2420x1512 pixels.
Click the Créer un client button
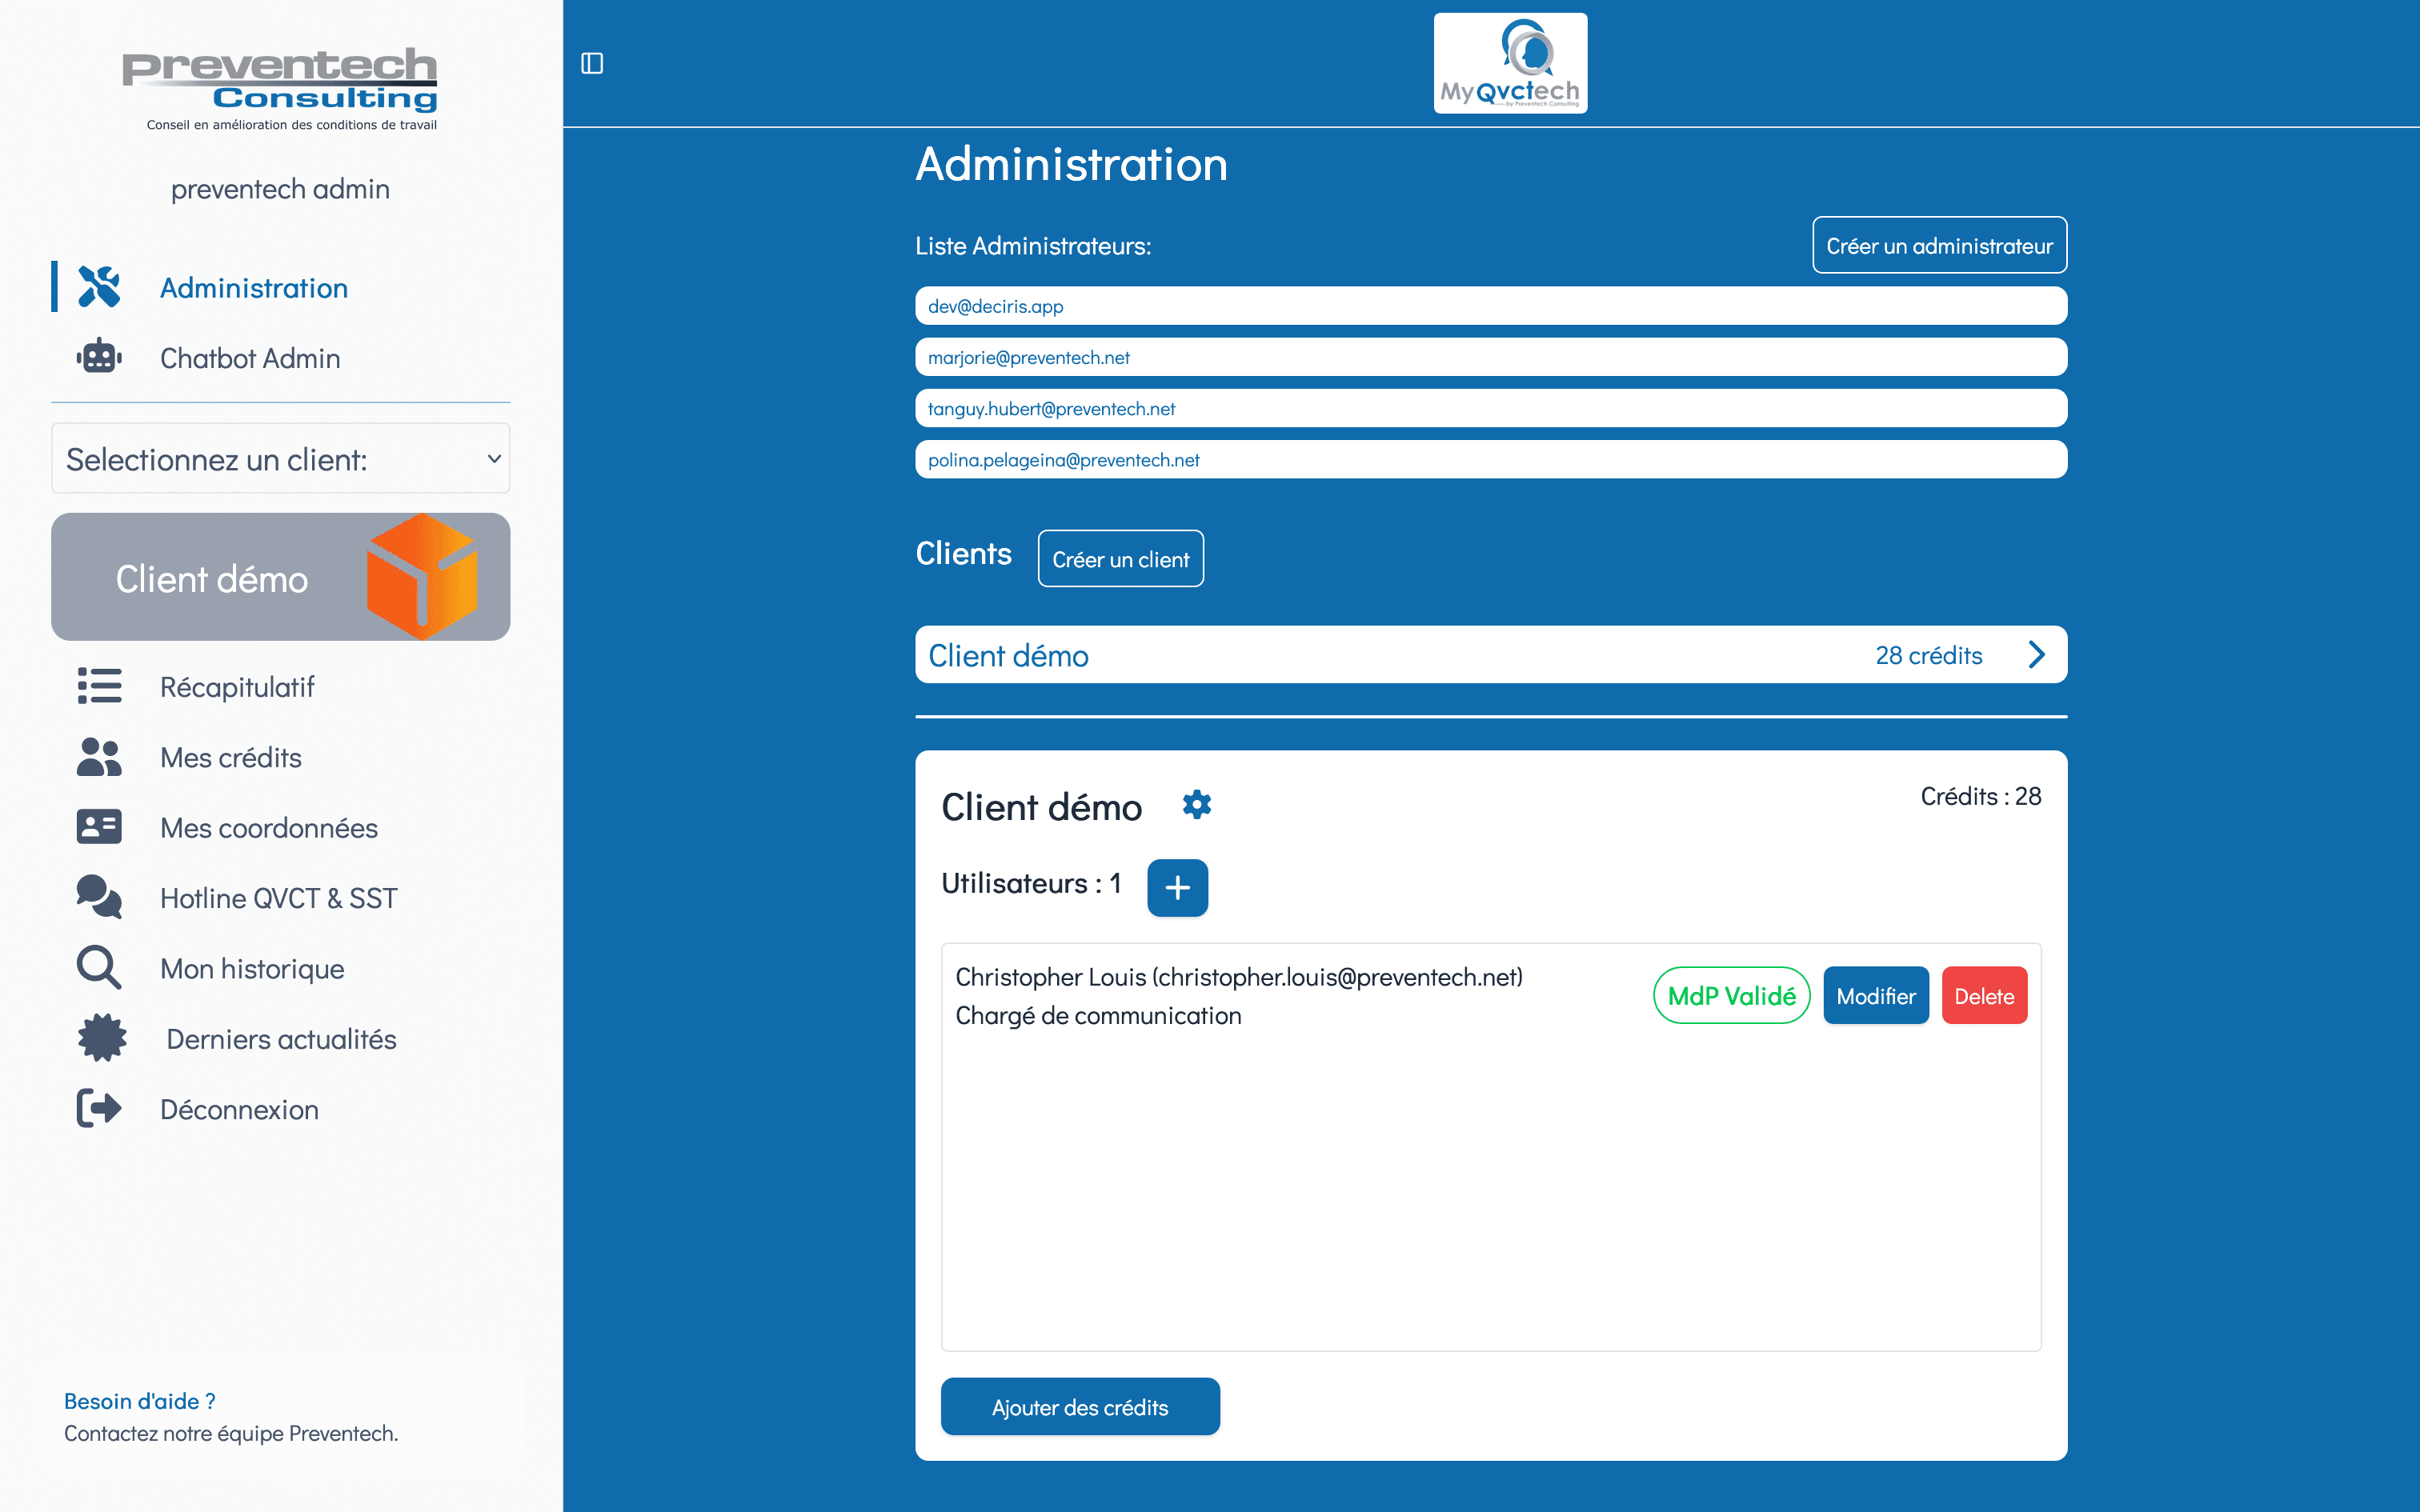click(1120, 559)
